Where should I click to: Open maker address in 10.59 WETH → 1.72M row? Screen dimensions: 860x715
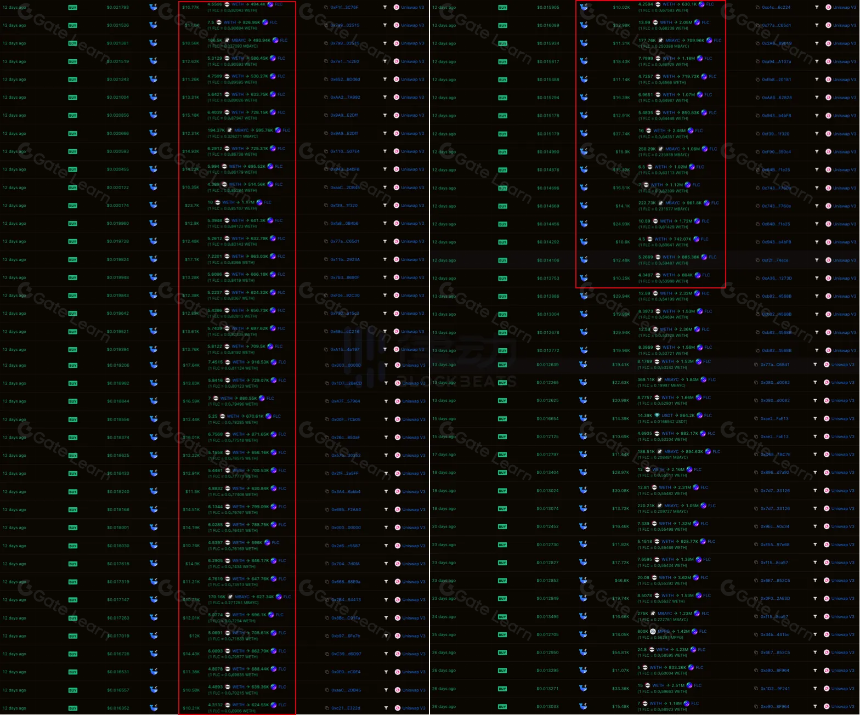(777, 224)
